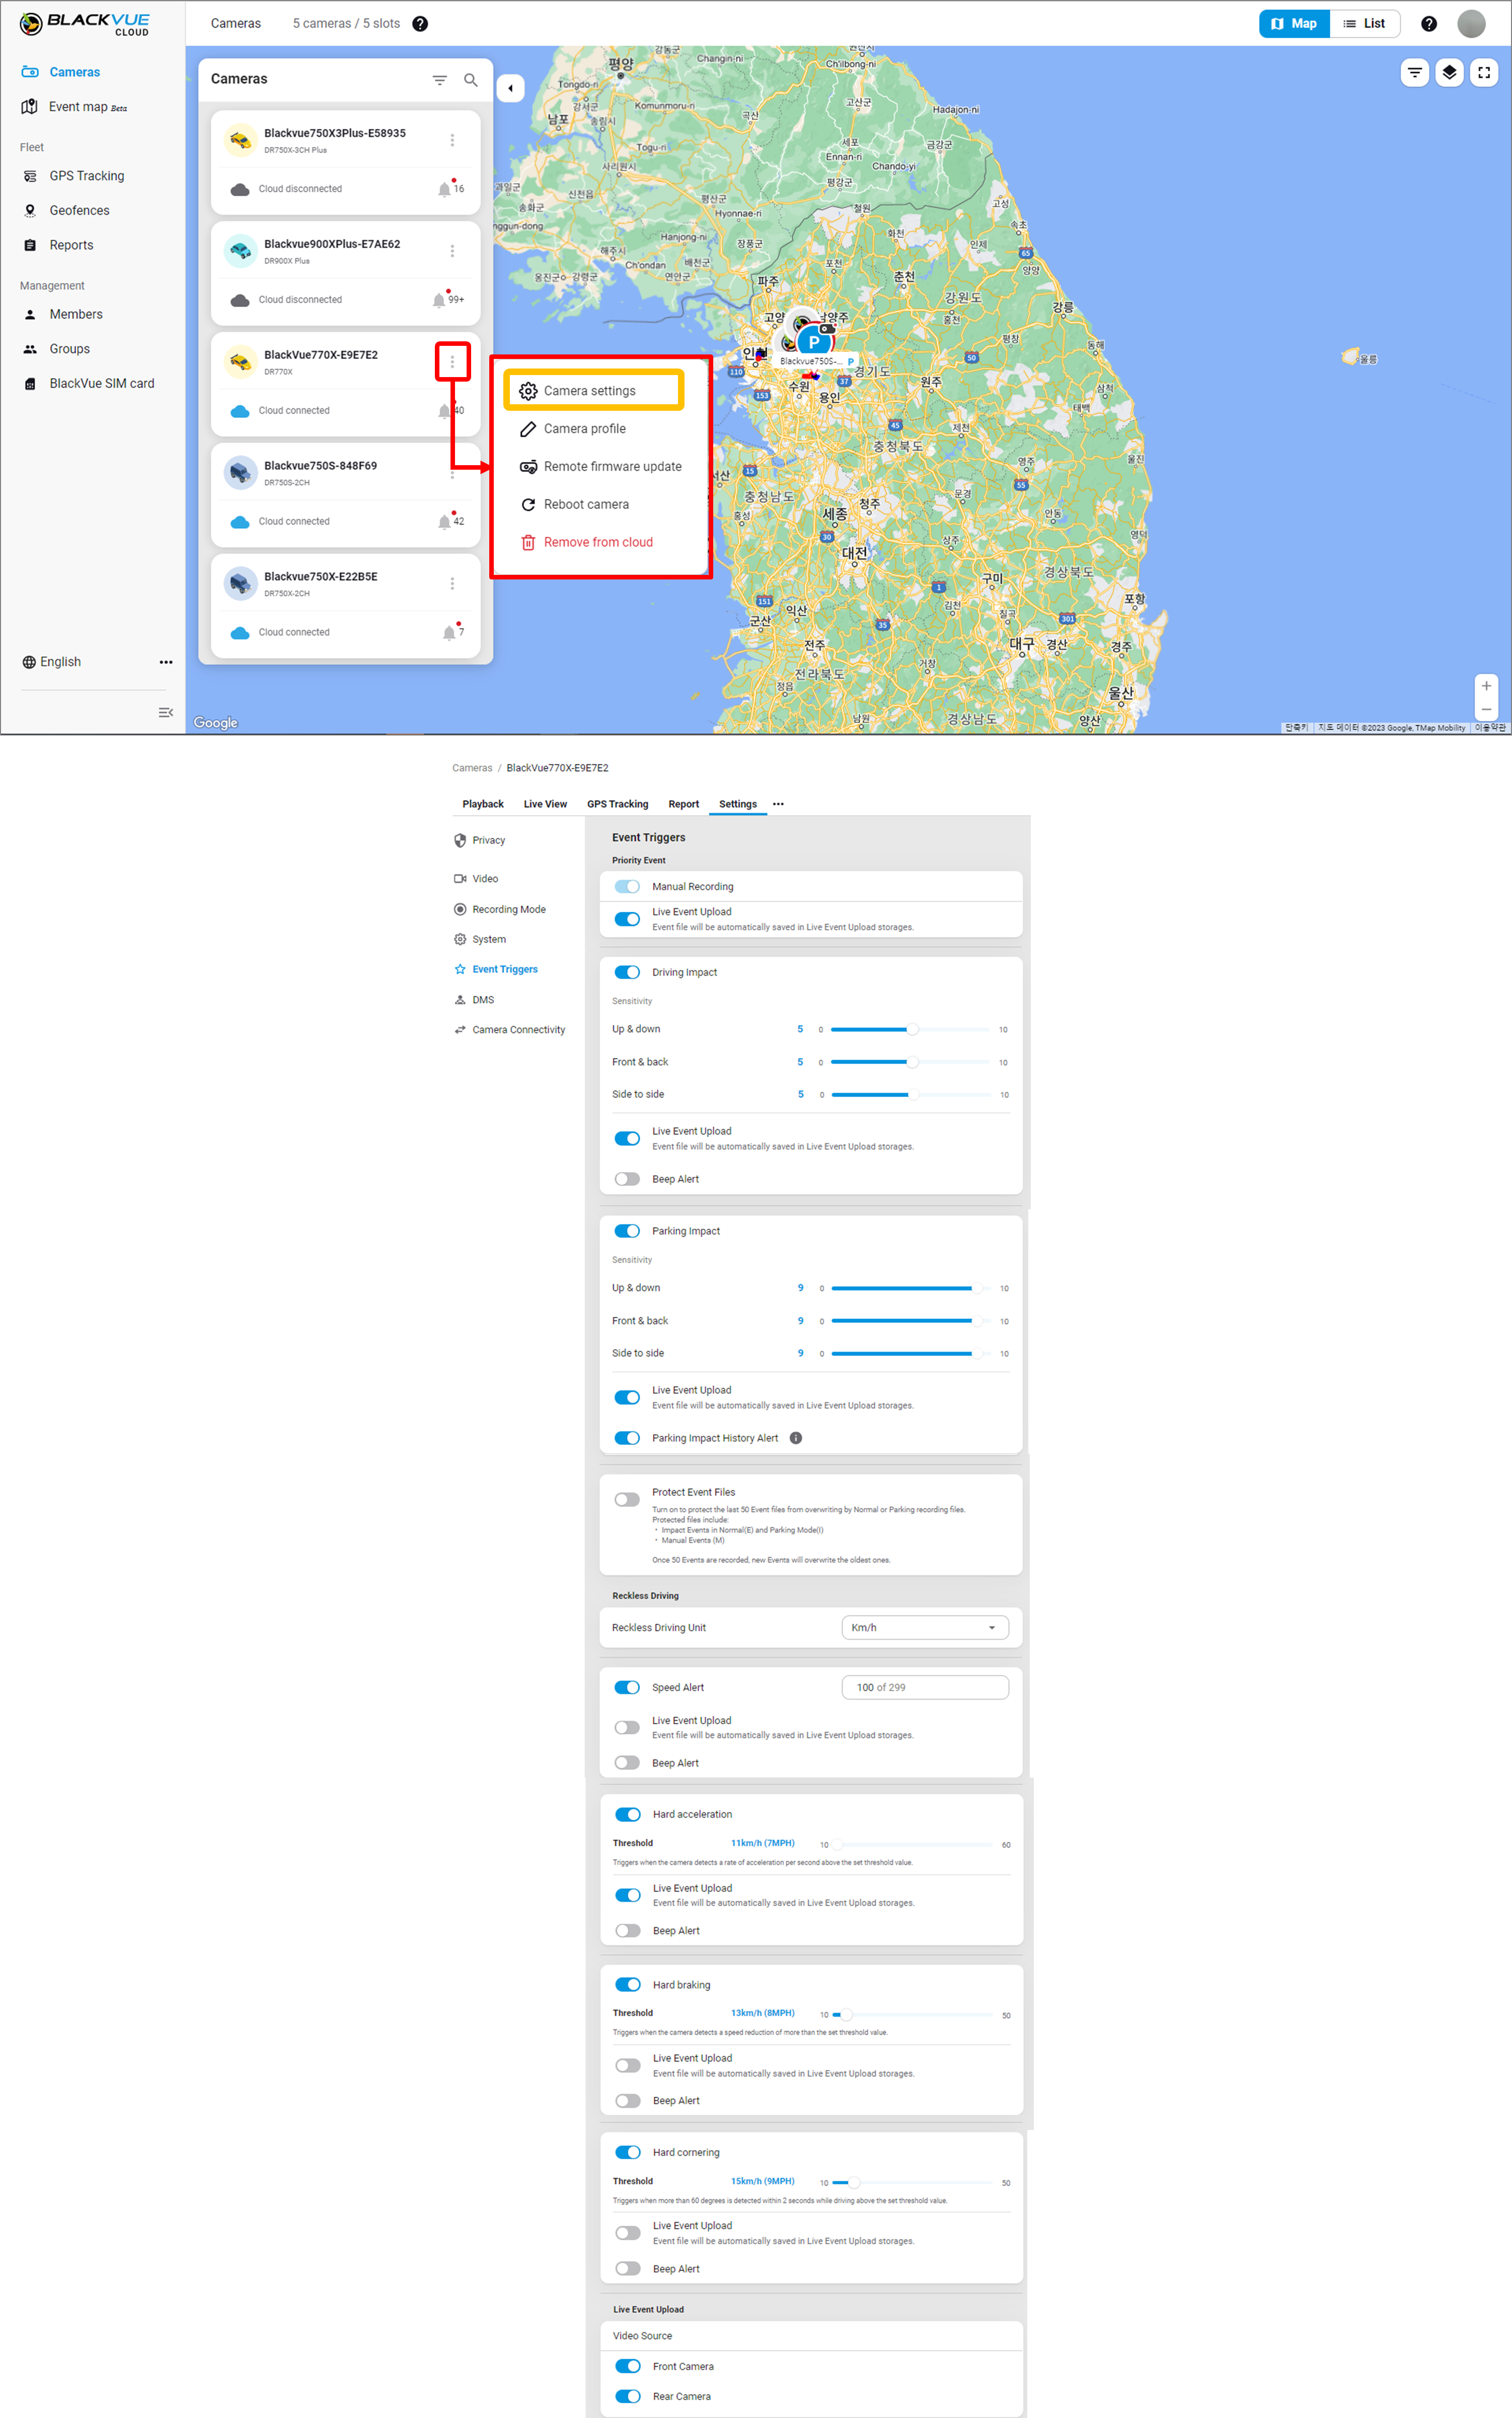Open Video settings section

click(x=476, y=879)
